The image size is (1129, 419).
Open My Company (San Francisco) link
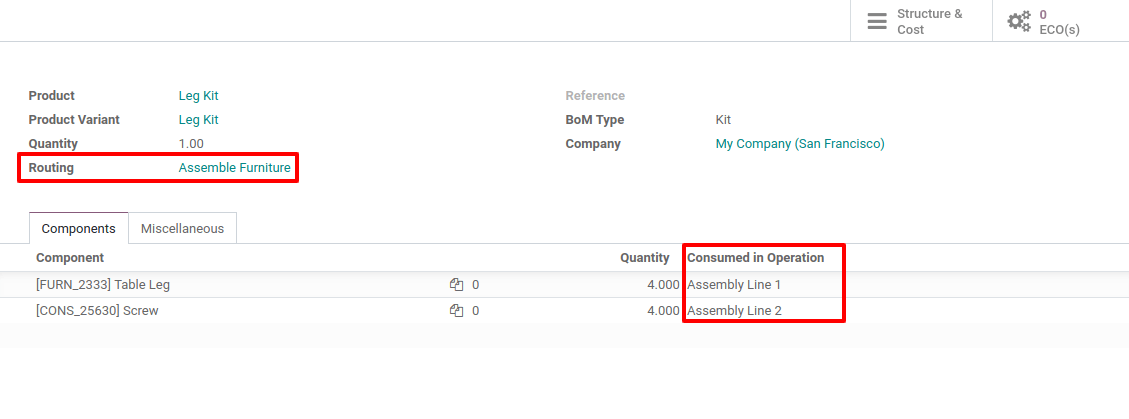point(800,144)
